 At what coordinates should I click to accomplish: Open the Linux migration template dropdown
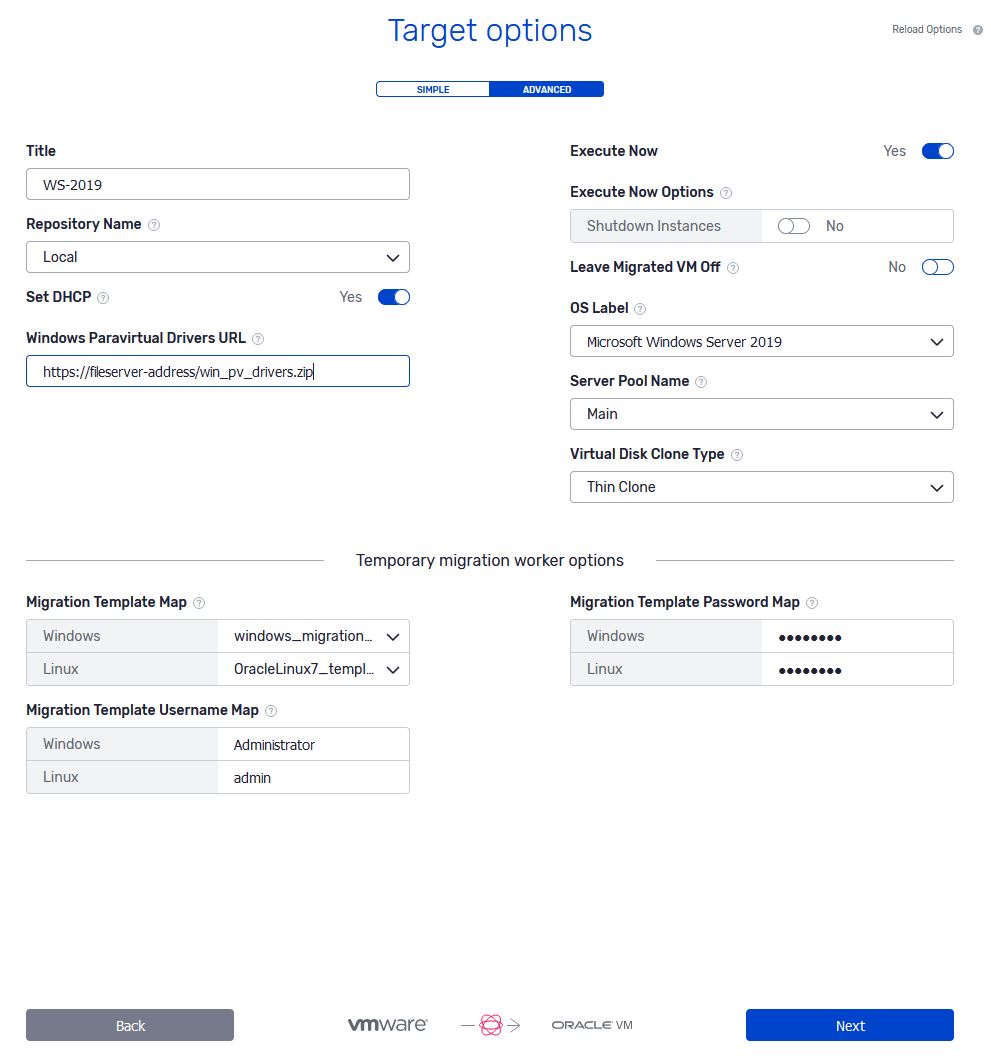(x=314, y=669)
